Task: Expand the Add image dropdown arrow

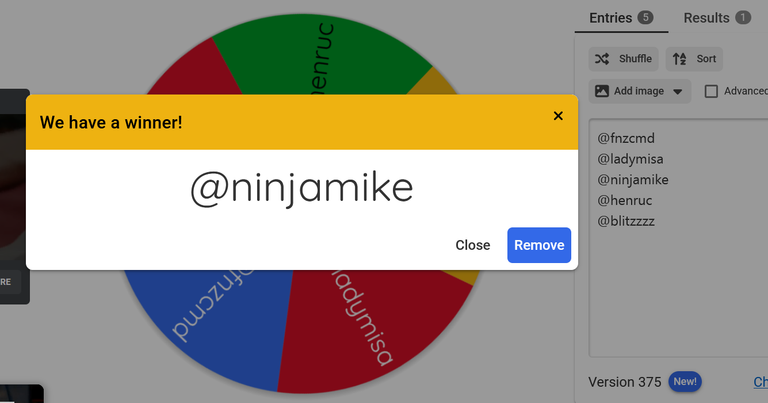Action: pos(677,92)
